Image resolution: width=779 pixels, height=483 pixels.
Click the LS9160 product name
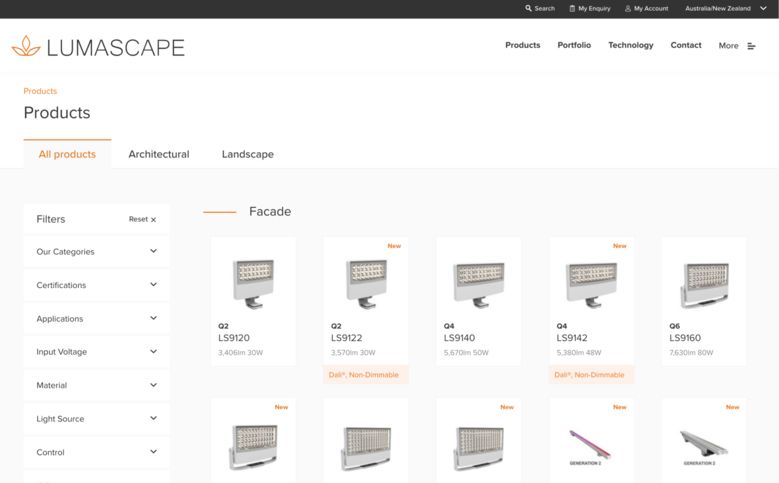click(685, 338)
